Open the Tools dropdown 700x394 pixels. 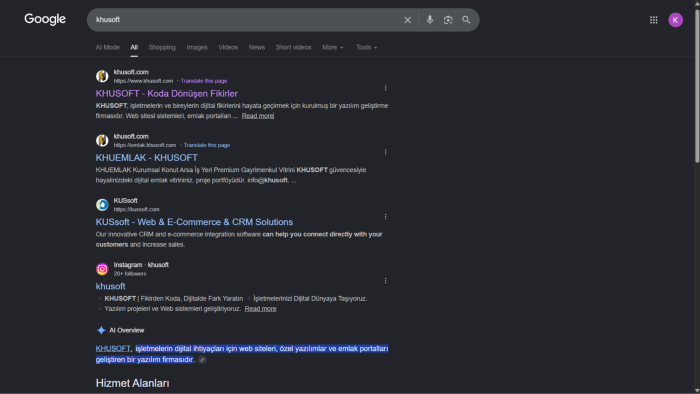[367, 47]
